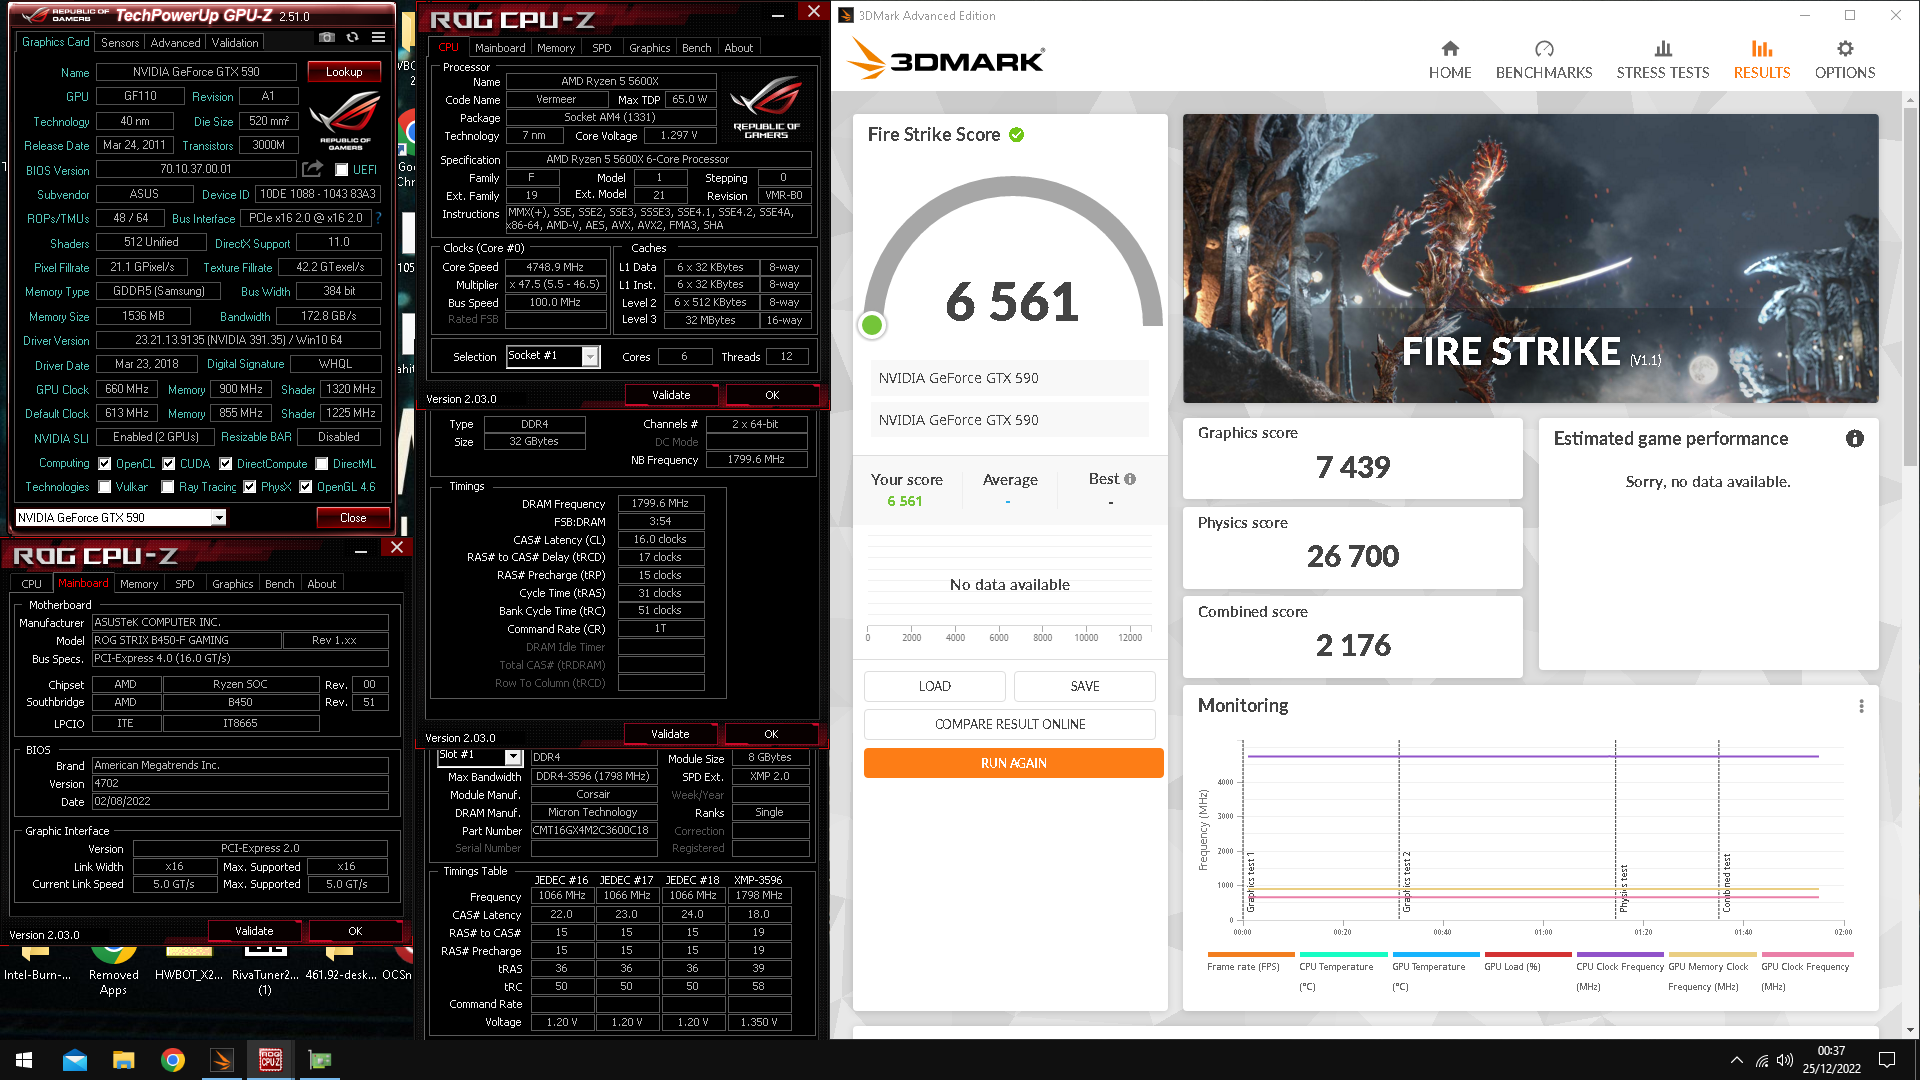
Task: Click the LOAD button in 3DMark
Action: click(935, 686)
